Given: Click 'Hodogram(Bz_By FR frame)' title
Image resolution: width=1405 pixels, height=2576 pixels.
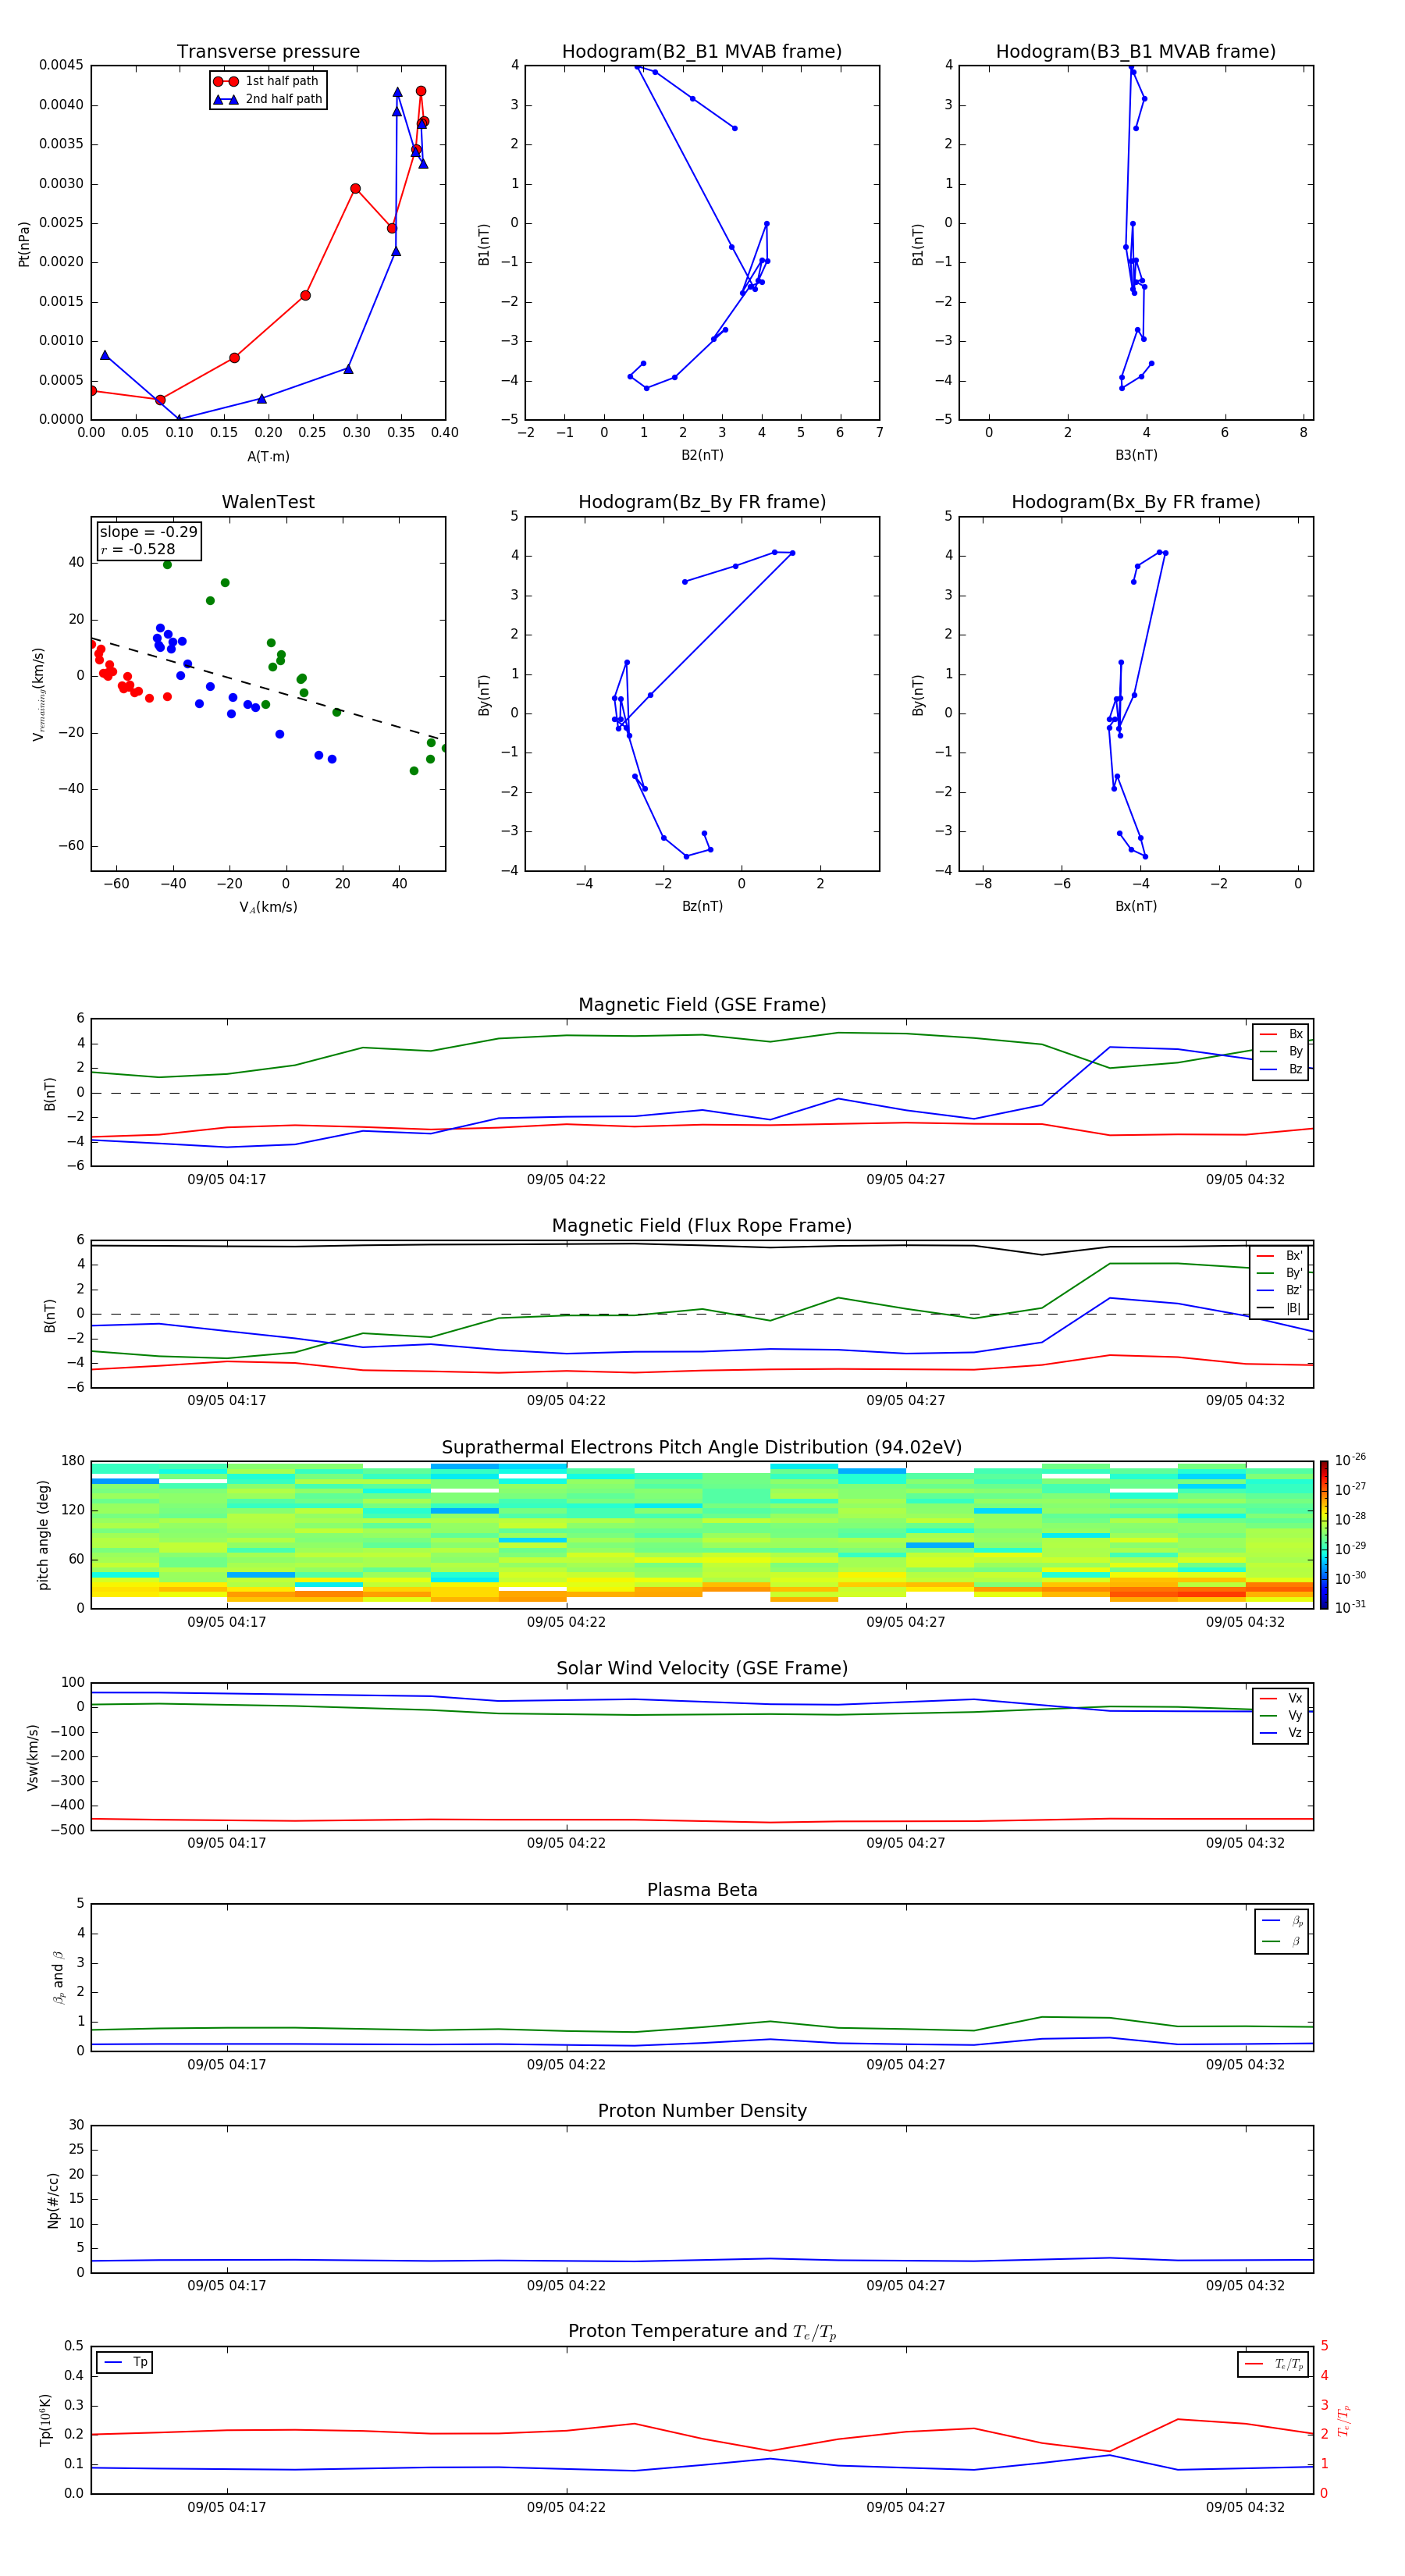Looking at the screenshot, I should point(702,502).
